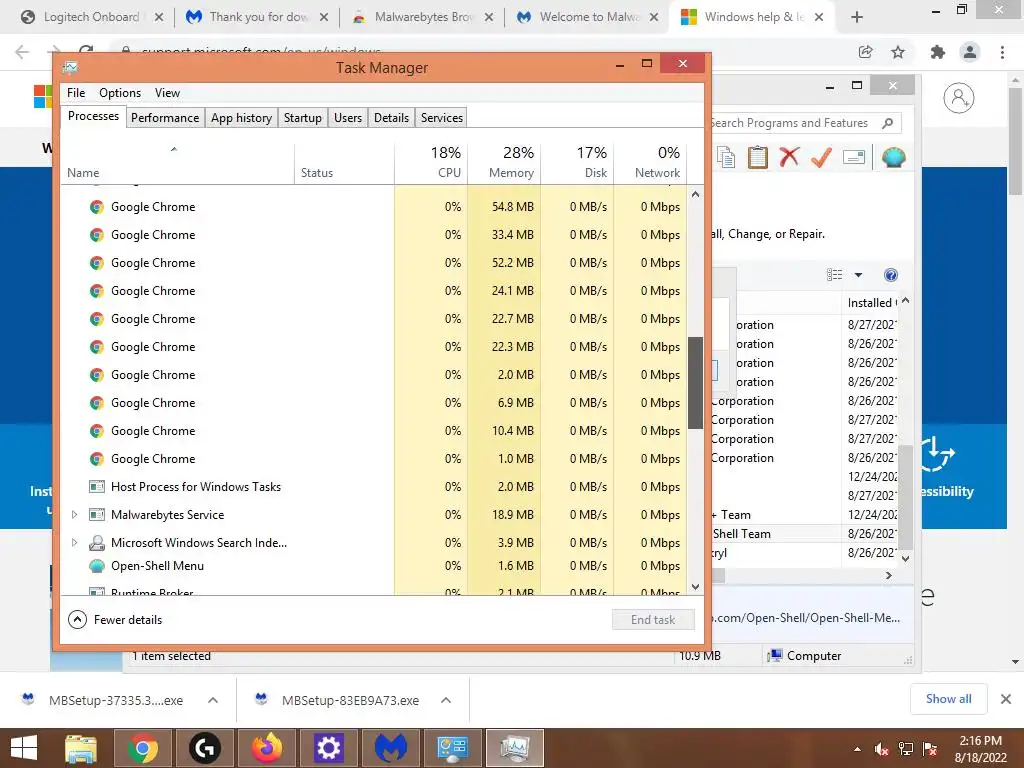The image size is (1024, 768).
Task: Click Chrome icon of the 22.7 MB process
Action: [x=97, y=319]
